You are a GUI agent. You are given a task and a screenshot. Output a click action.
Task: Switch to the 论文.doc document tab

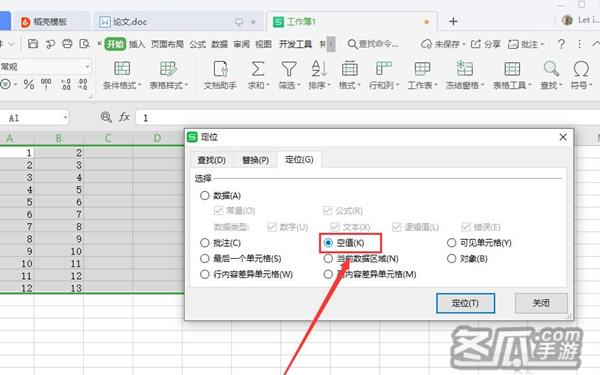tap(178, 21)
